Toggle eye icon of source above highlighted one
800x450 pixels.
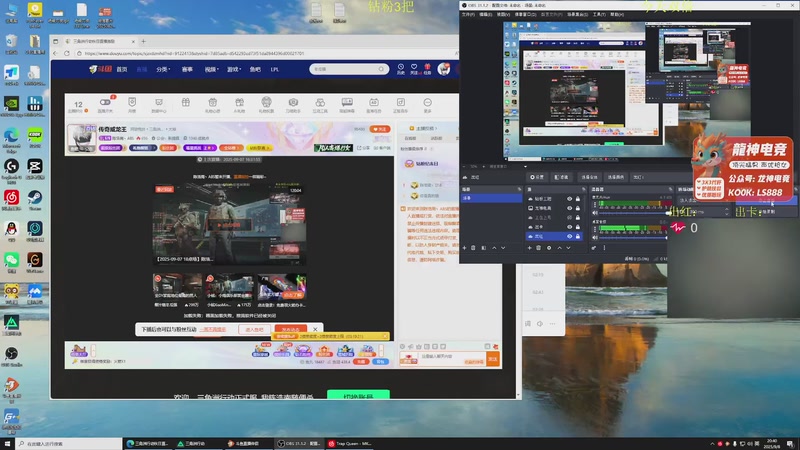pos(569,227)
